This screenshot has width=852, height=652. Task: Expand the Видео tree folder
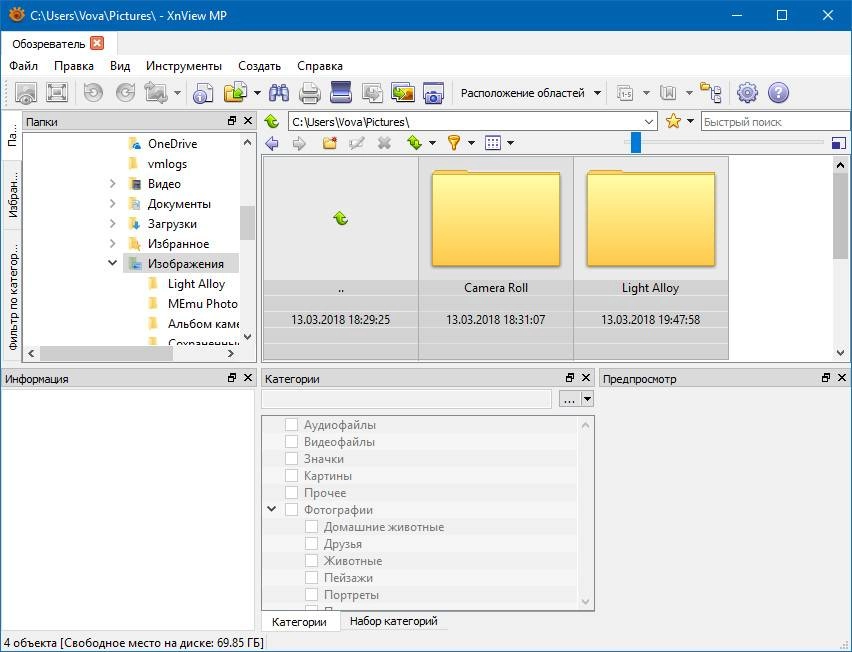pos(112,184)
